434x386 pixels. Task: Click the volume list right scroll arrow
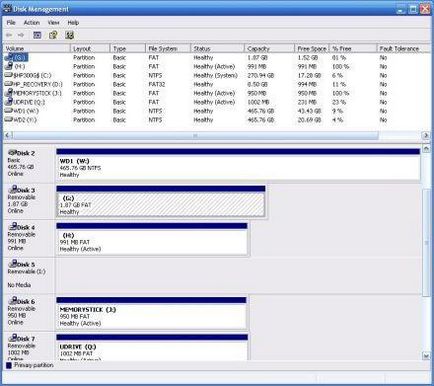[425, 135]
